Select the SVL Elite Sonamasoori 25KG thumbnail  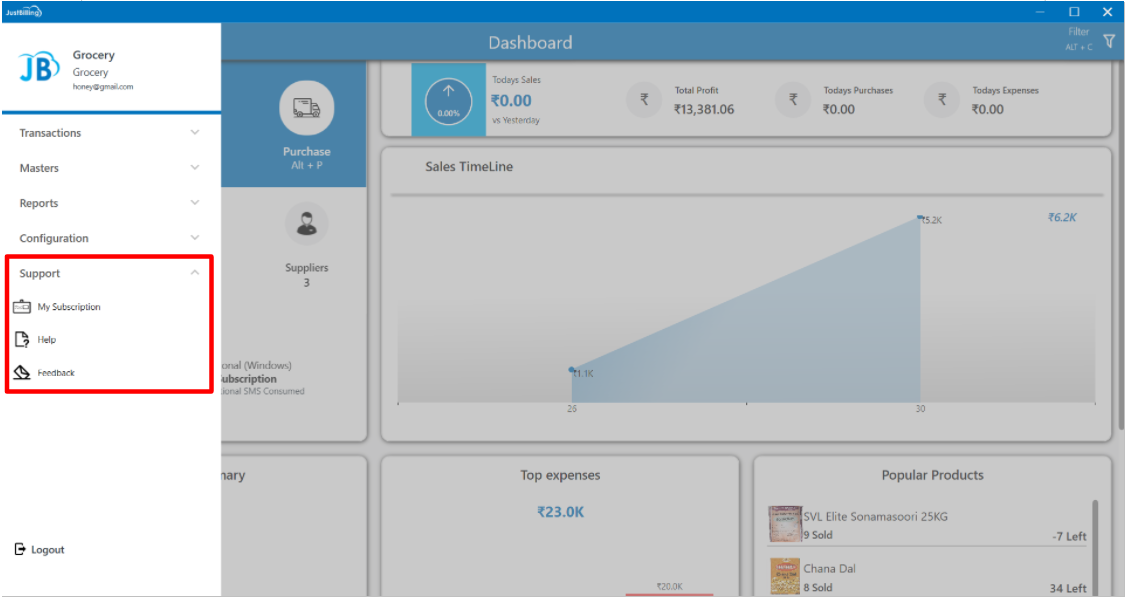click(x=784, y=524)
